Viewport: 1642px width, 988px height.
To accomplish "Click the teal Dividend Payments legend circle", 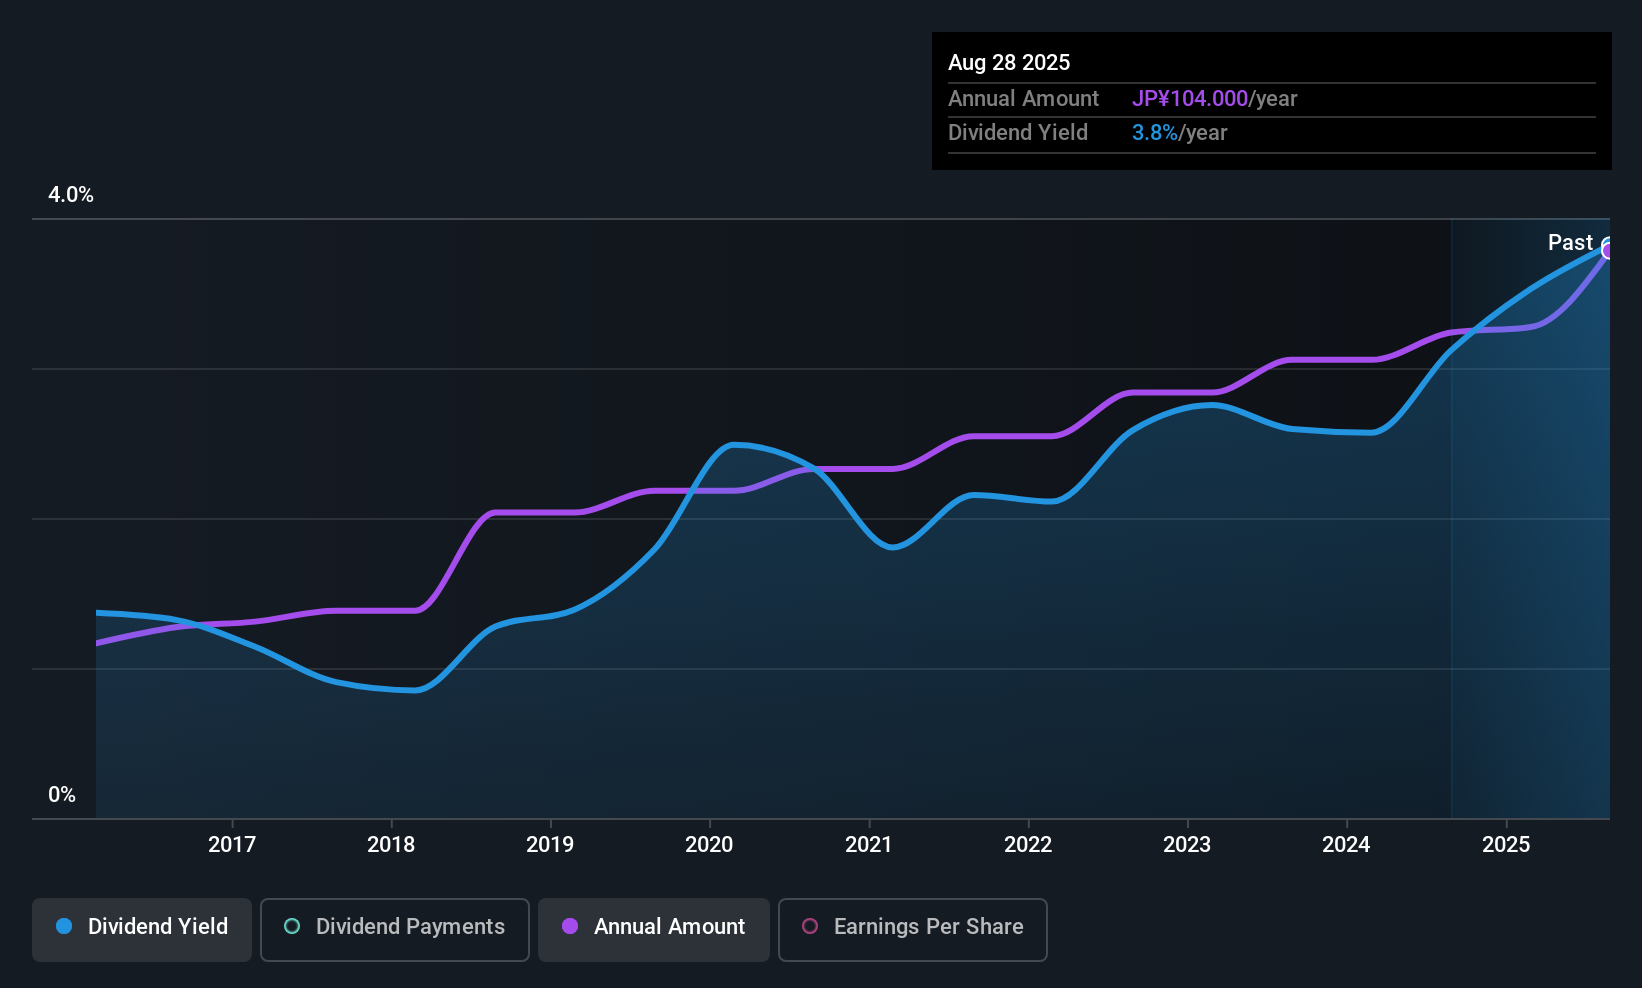I will (x=292, y=926).
